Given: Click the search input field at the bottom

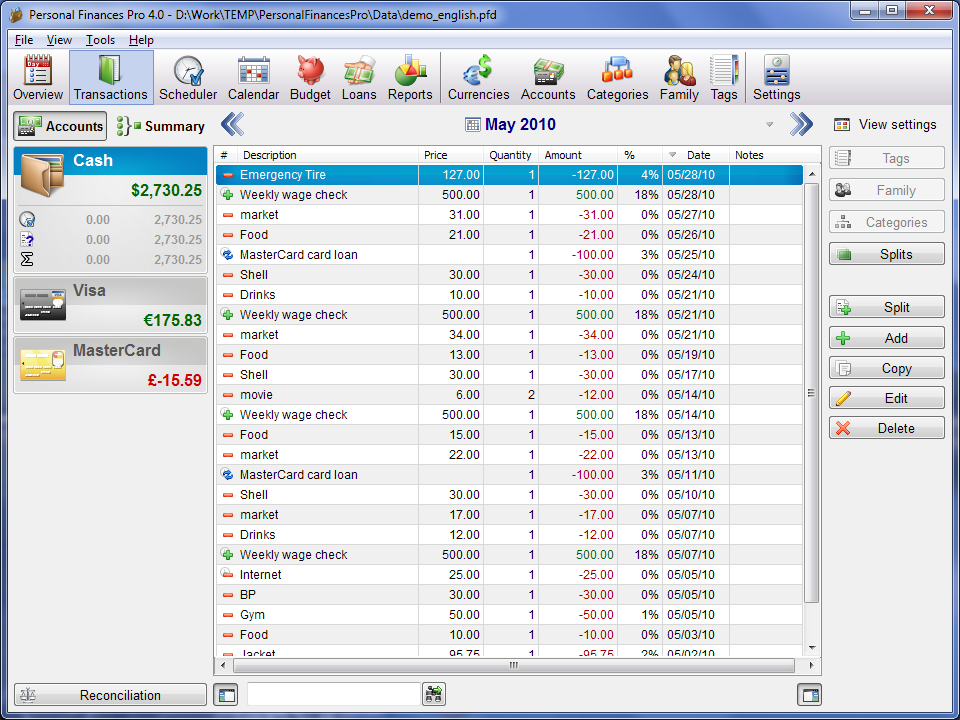Looking at the screenshot, I should [x=332, y=695].
